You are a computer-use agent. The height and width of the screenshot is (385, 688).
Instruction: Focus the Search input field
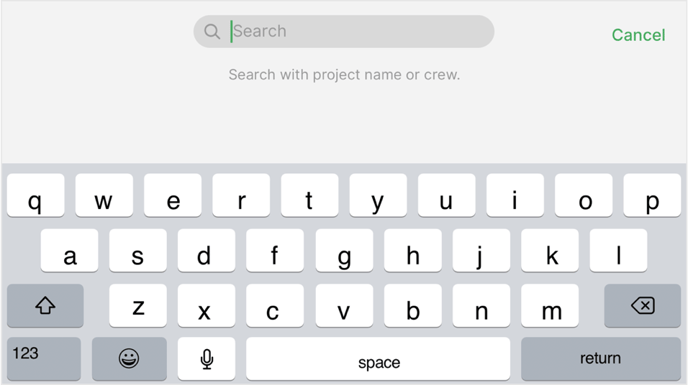pyautogui.click(x=344, y=32)
